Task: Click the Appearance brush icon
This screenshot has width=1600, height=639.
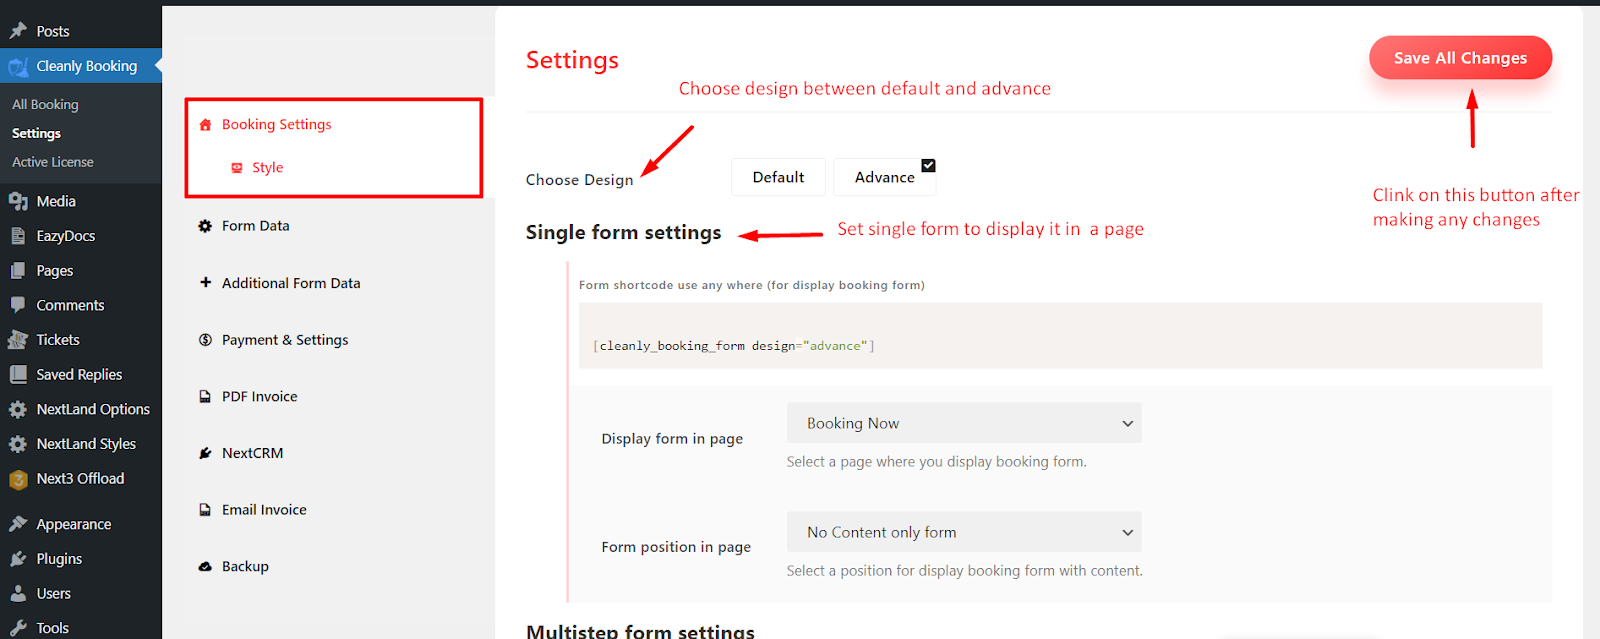Action: [18, 524]
